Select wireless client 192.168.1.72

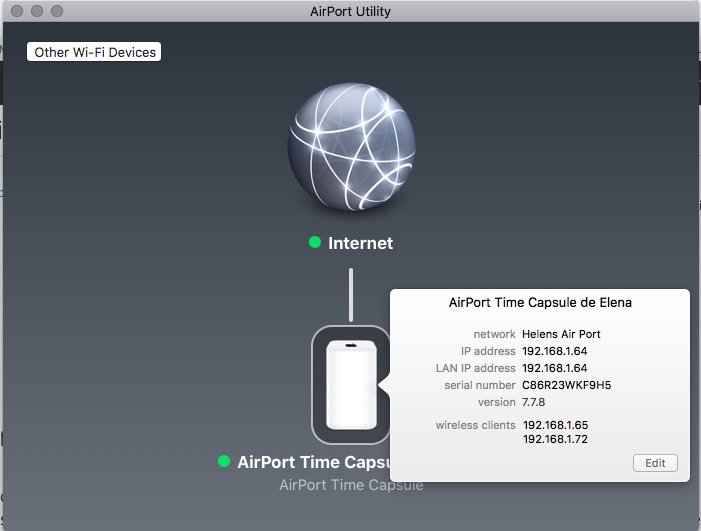[556, 439]
